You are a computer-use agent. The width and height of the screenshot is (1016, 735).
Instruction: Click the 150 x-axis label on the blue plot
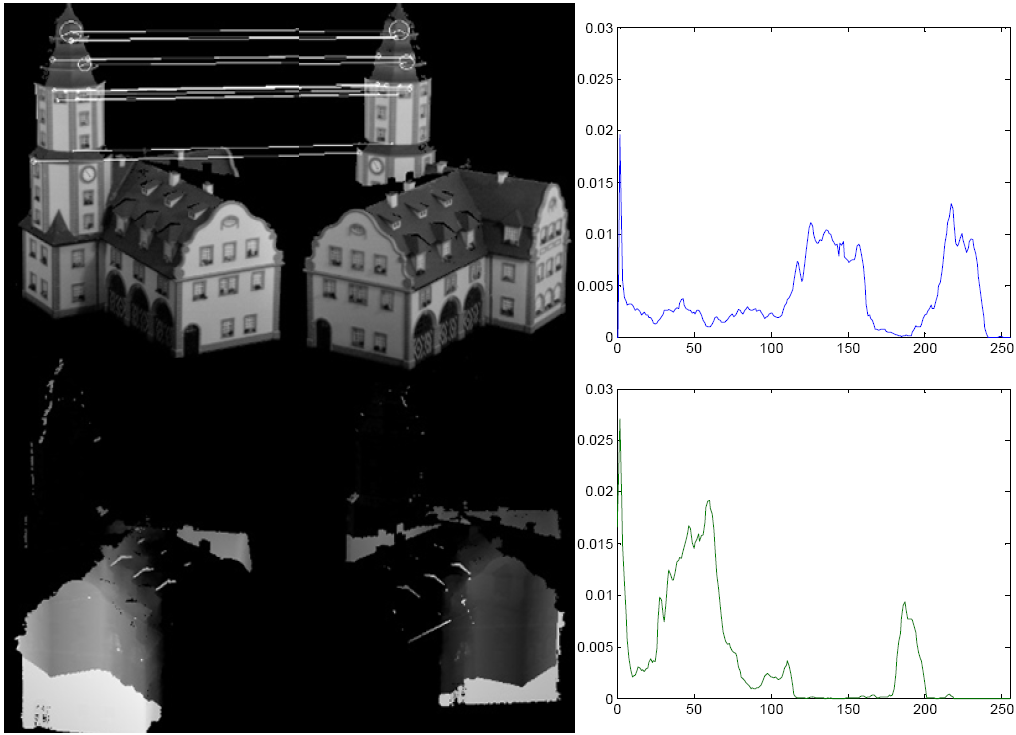tap(848, 348)
